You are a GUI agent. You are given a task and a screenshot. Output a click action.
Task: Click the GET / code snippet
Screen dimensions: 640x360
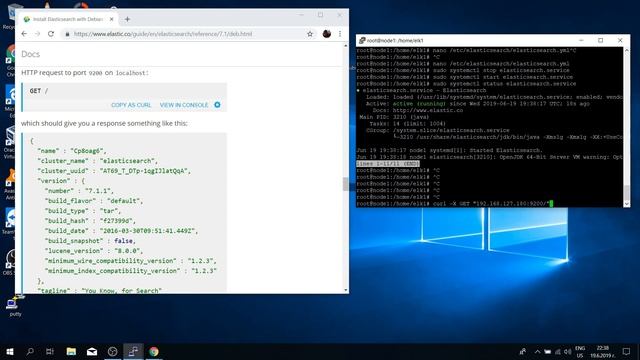click(x=39, y=91)
